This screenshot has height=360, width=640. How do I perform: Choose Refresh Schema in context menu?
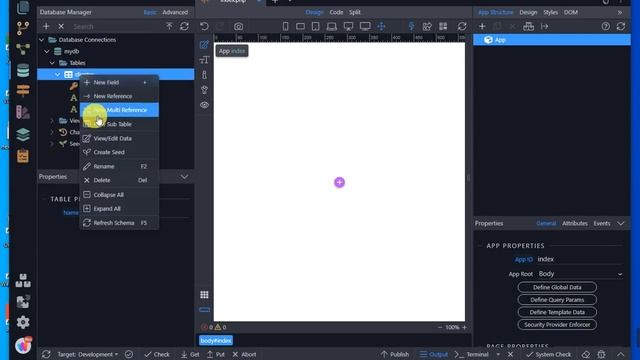pyautogui.click(x=119, y=223)
